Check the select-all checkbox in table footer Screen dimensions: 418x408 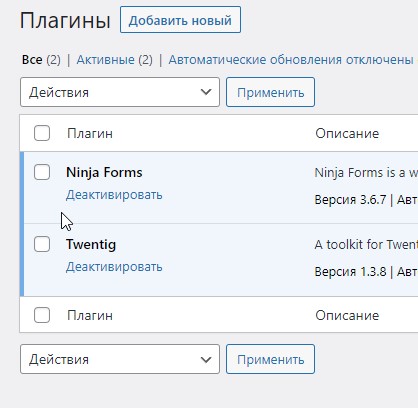click(x=42, y=315)
